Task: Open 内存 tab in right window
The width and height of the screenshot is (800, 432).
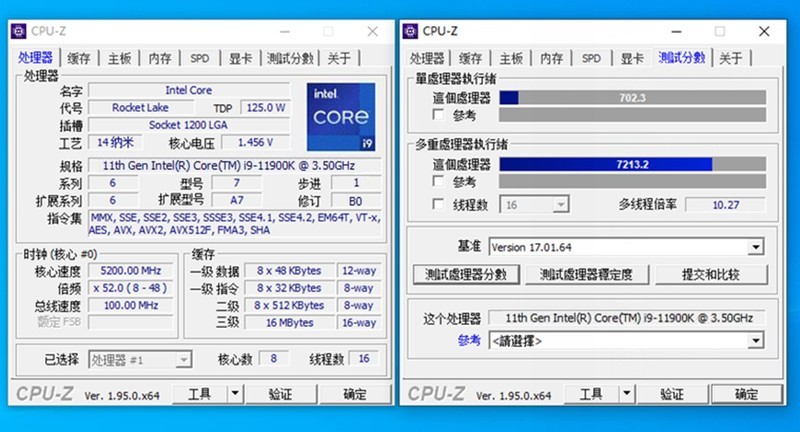Action: 552,58
